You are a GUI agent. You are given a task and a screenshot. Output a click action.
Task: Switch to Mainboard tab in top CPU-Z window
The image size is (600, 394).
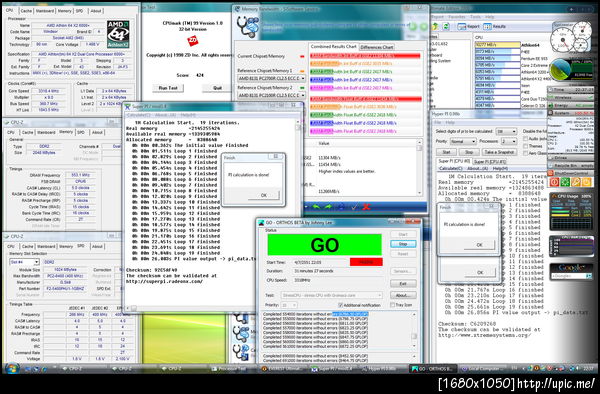click(45, 11)
